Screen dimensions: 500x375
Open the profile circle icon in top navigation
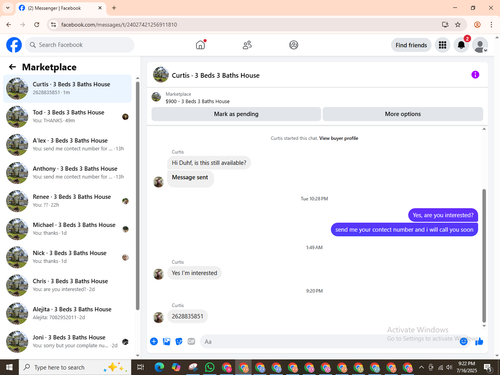pyautogui.click(x=294, y=45)
